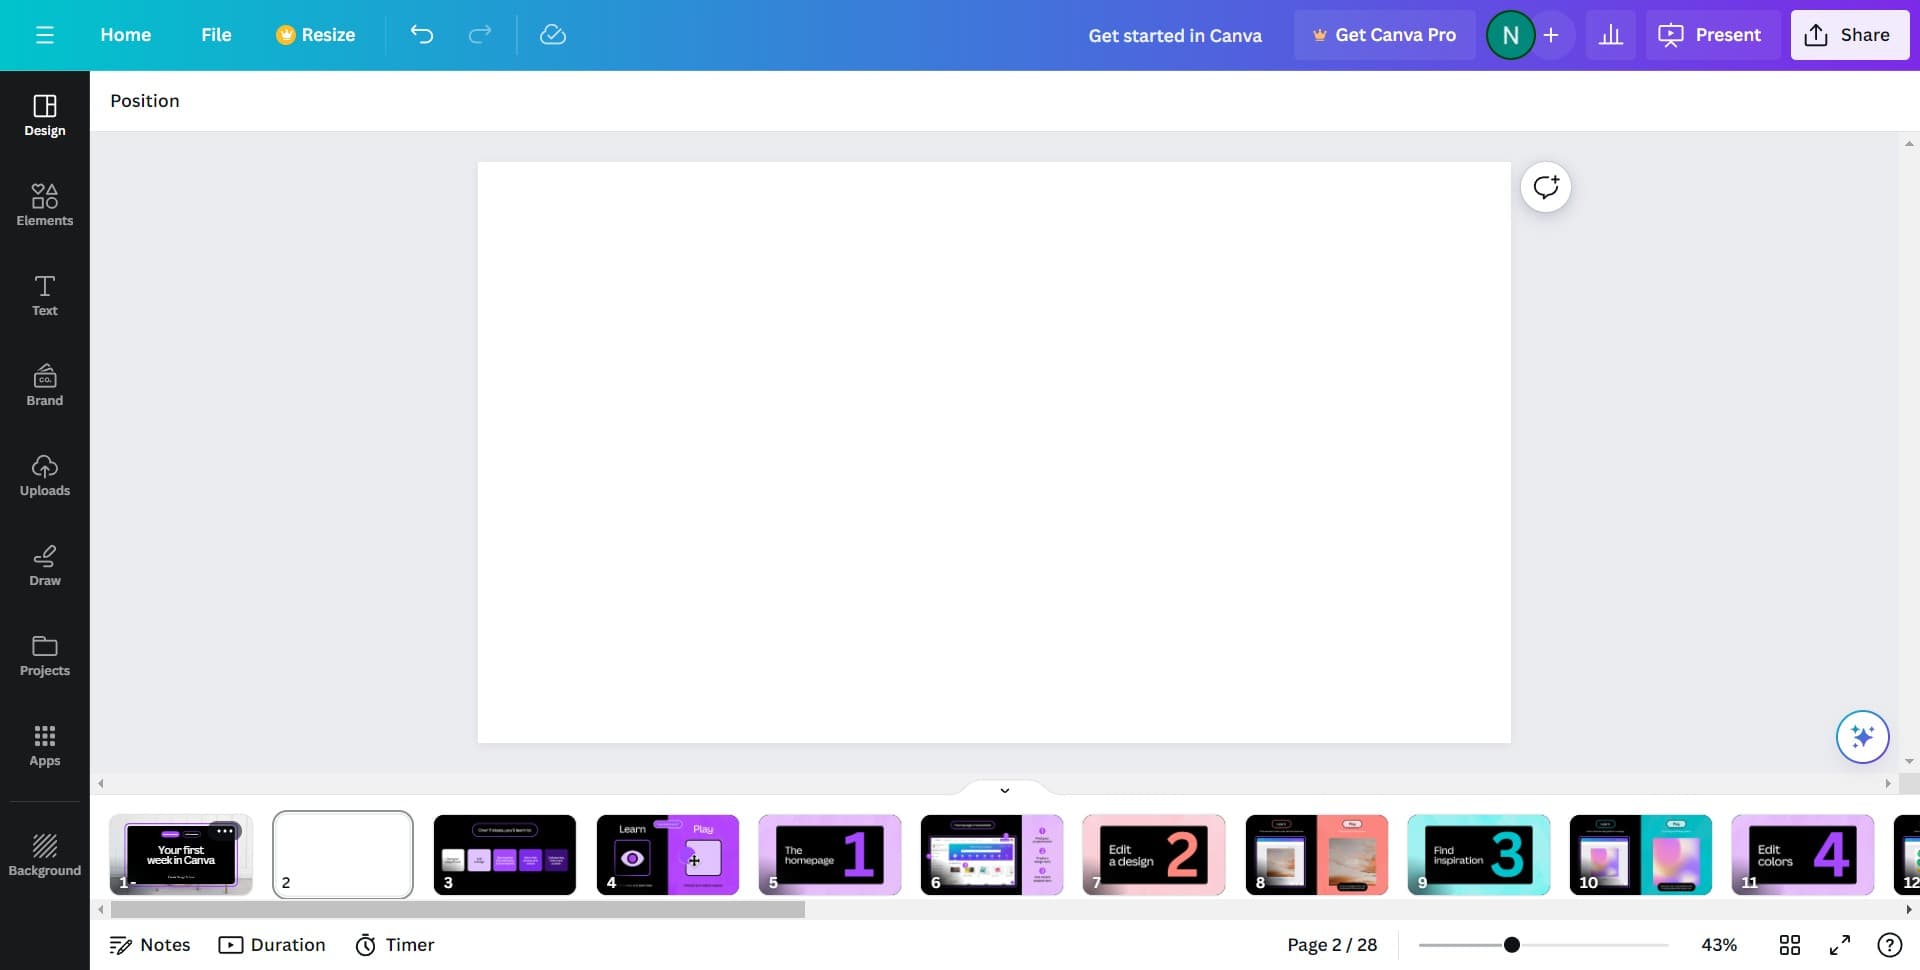Screen dimensions: 1920x970
Task: Click the Undo arrow in the toolbar
Action: coord(421,34)
